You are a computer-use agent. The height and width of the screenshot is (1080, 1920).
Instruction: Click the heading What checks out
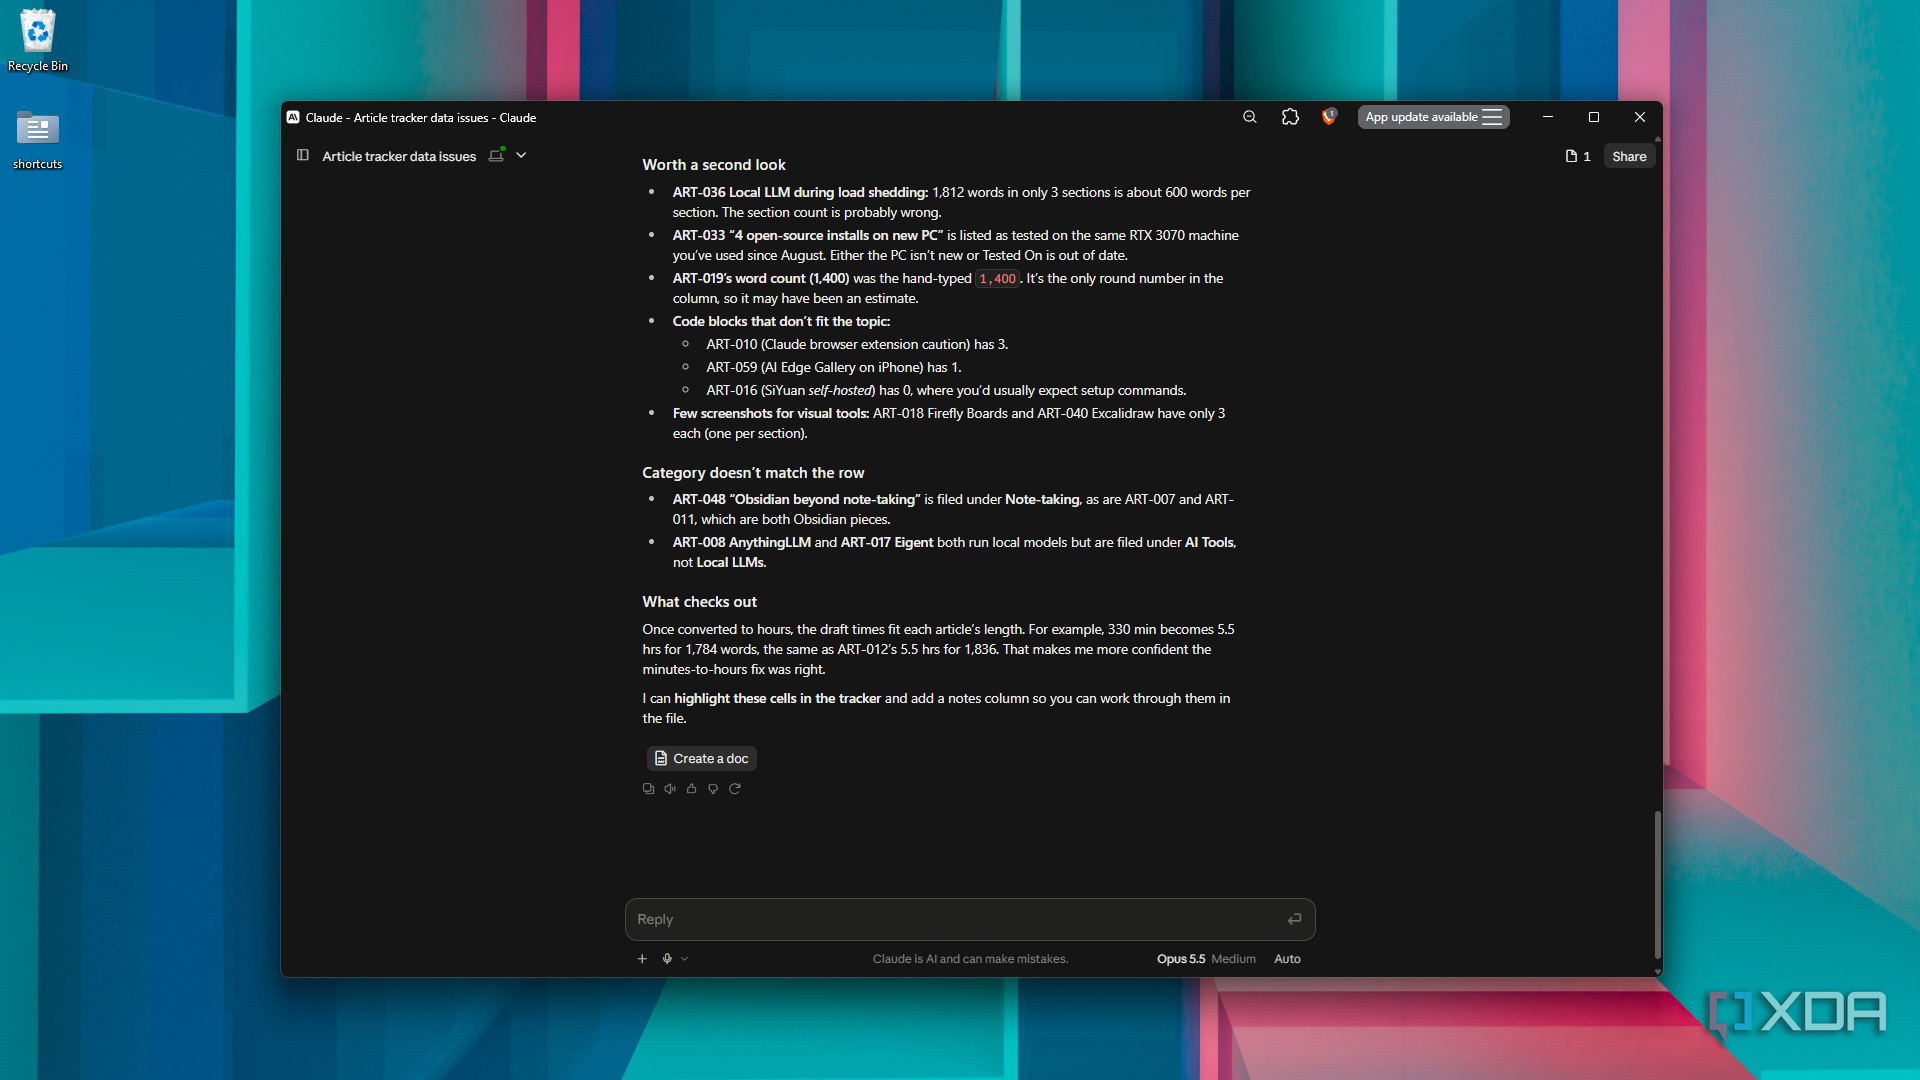click(699, 602)
